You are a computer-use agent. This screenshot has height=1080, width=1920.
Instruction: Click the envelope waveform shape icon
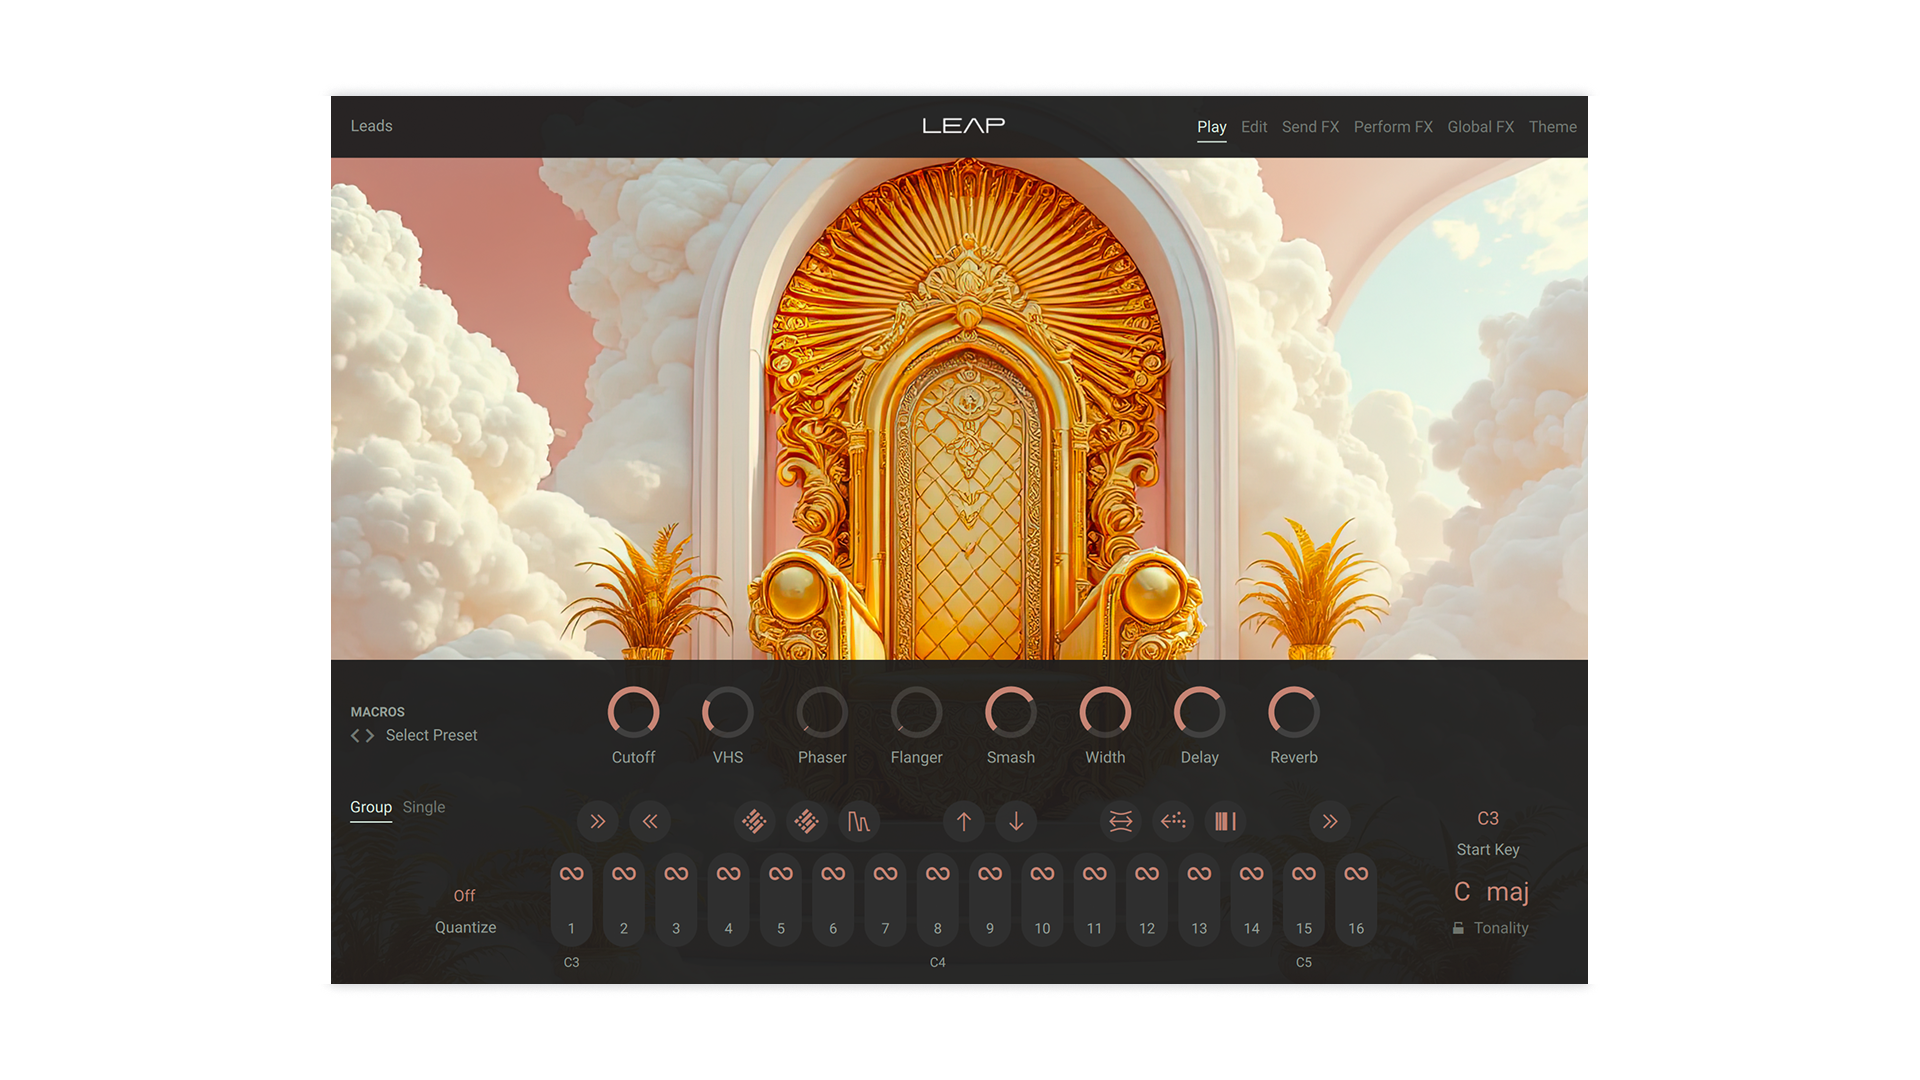(858, 822)
